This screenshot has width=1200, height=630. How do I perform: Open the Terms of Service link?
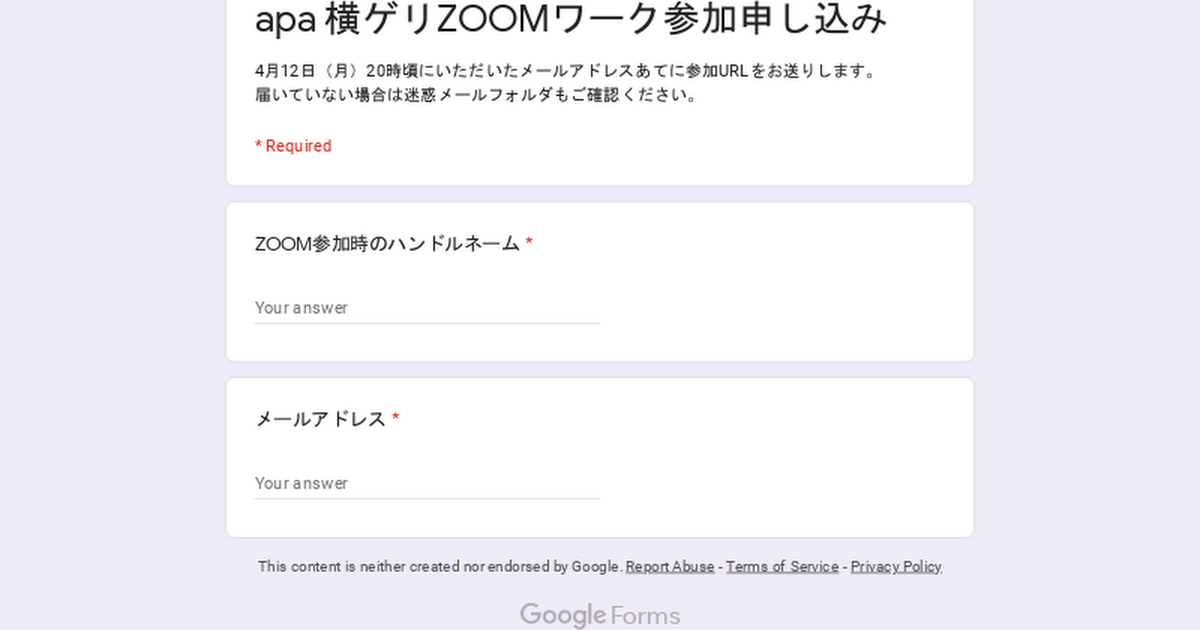782,566
